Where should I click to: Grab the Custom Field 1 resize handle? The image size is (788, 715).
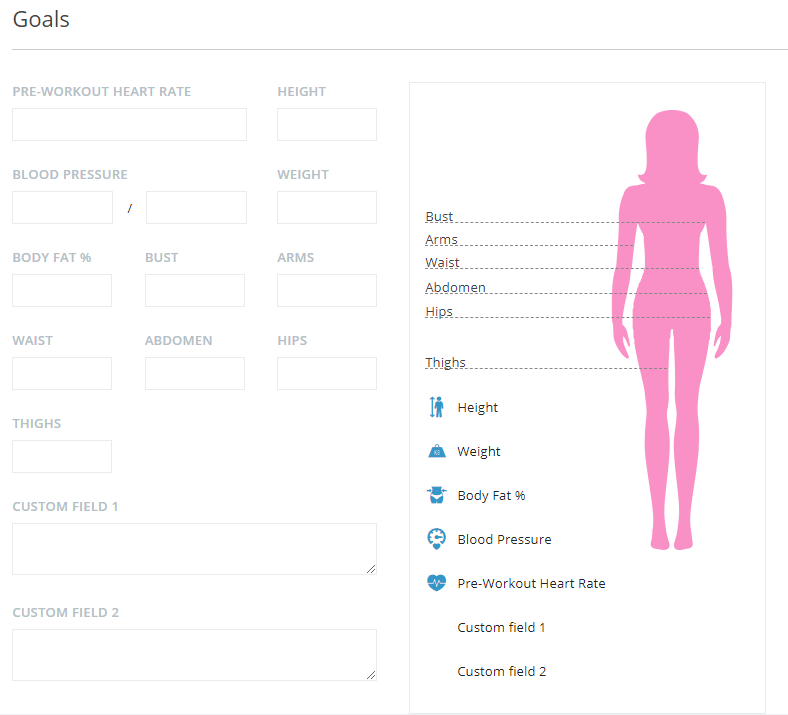371,569
